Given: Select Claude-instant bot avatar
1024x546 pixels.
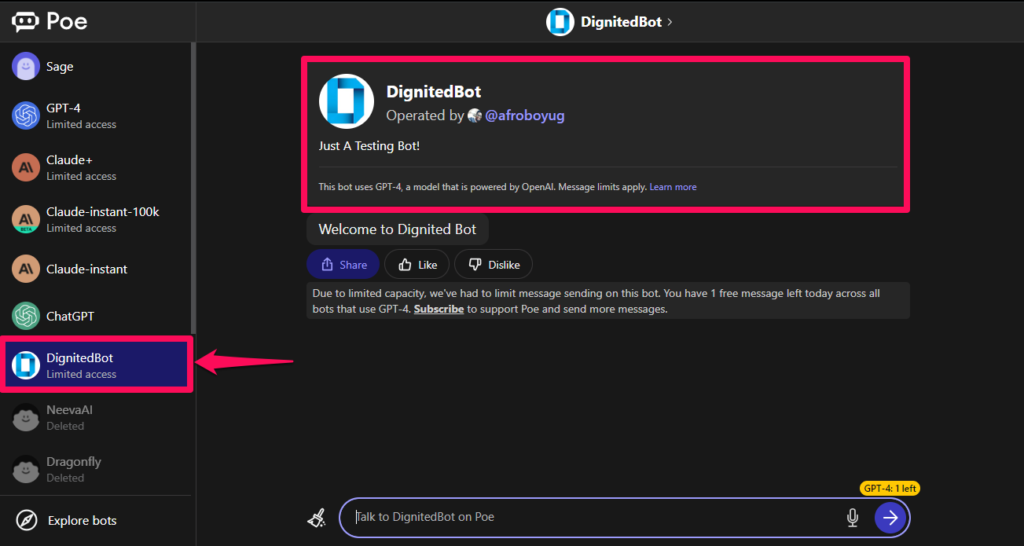Looking at the screenshot, I should tap(26, 268).
